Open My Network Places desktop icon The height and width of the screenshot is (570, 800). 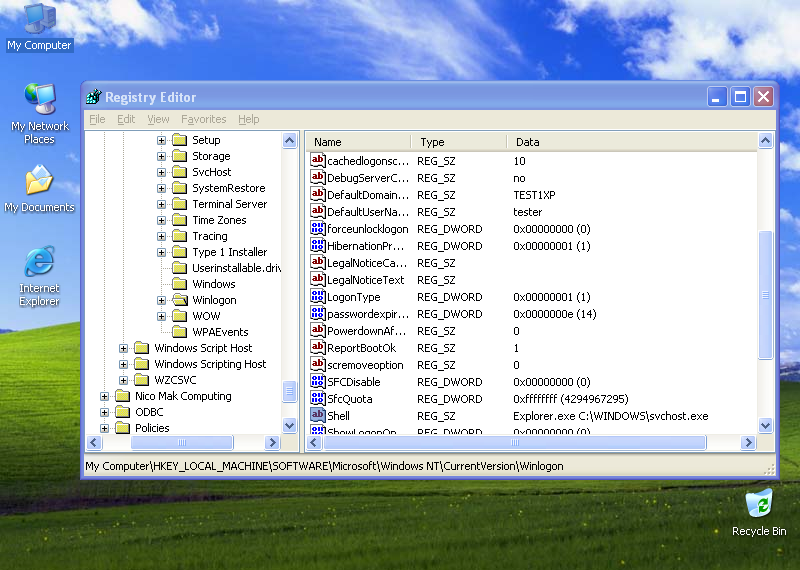[x=40, y=113]
